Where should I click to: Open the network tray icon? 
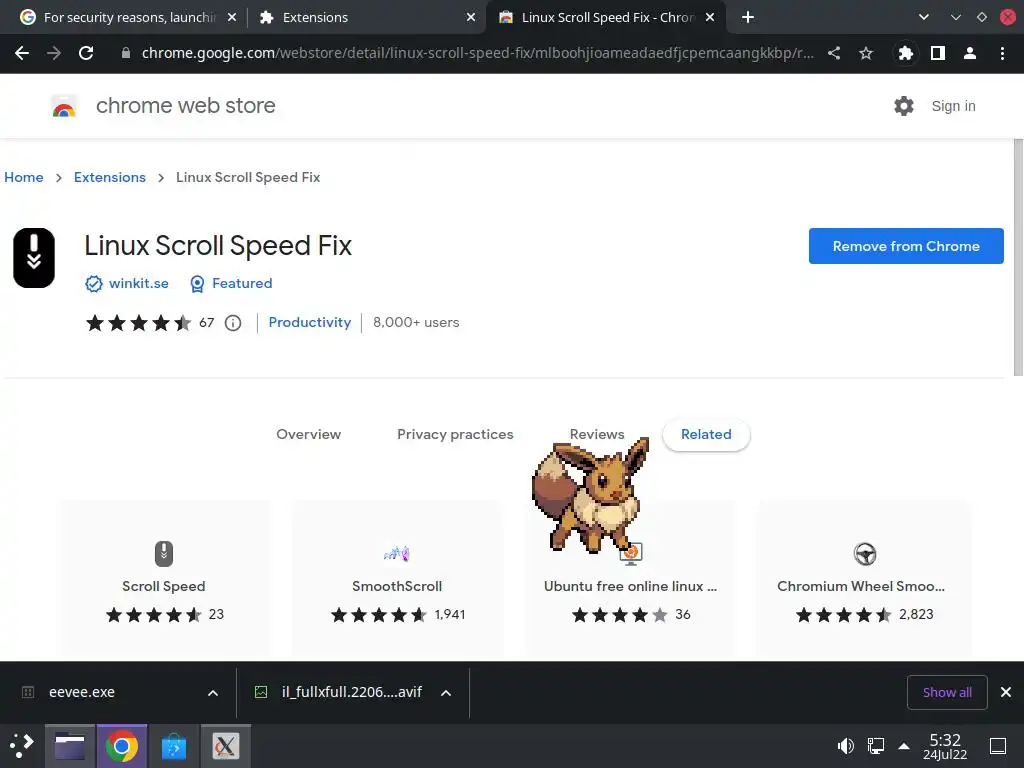875,746
